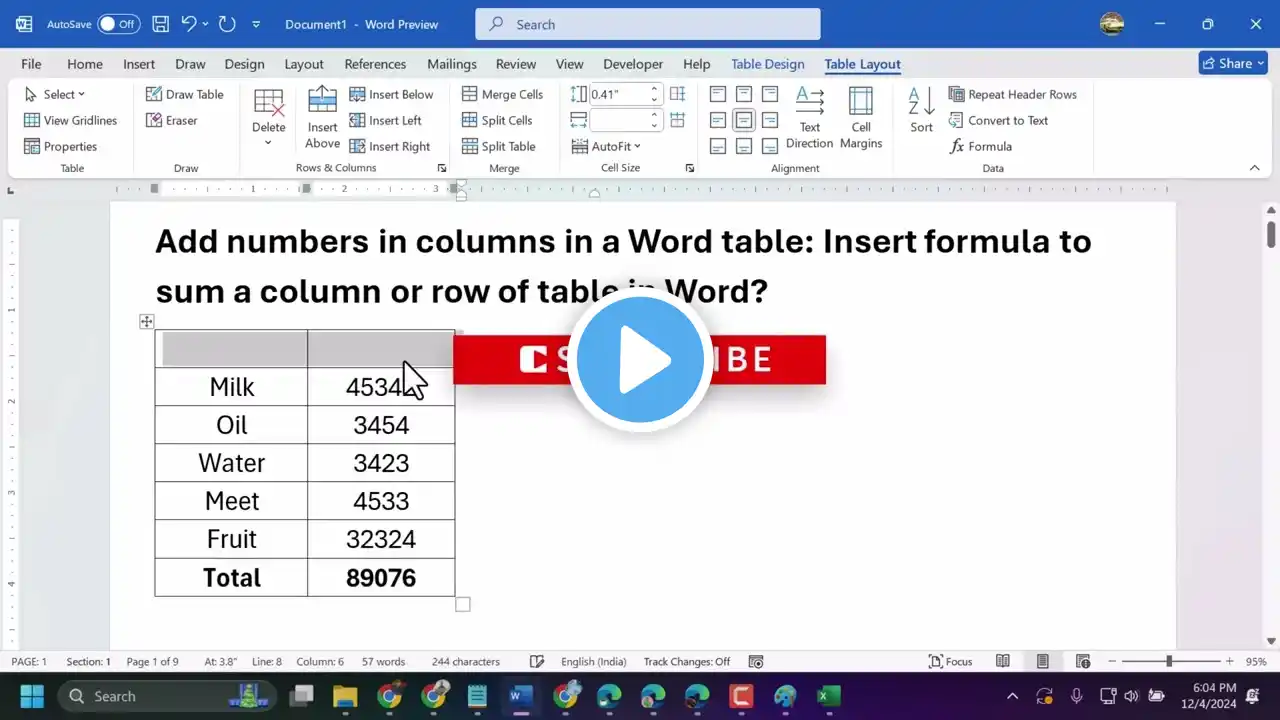
Task: Open the File tab
Action: [x=31, y=64]
